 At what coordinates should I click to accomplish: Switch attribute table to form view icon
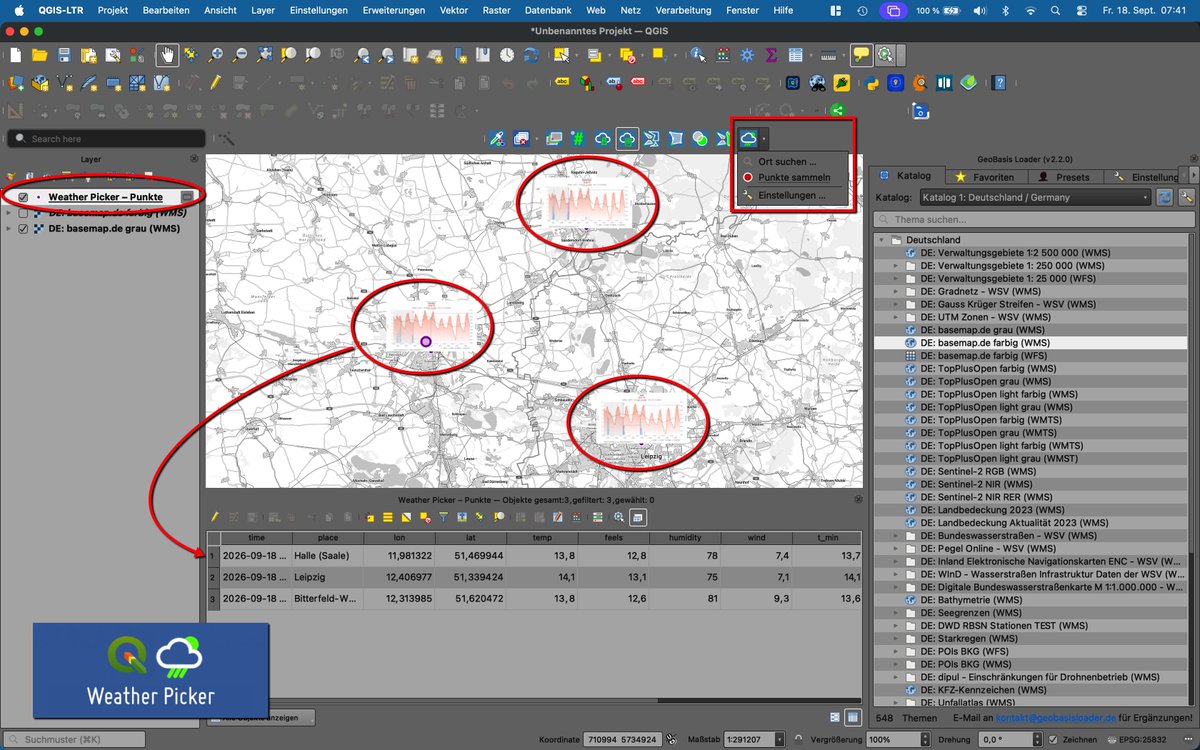(x=835, y=717)
